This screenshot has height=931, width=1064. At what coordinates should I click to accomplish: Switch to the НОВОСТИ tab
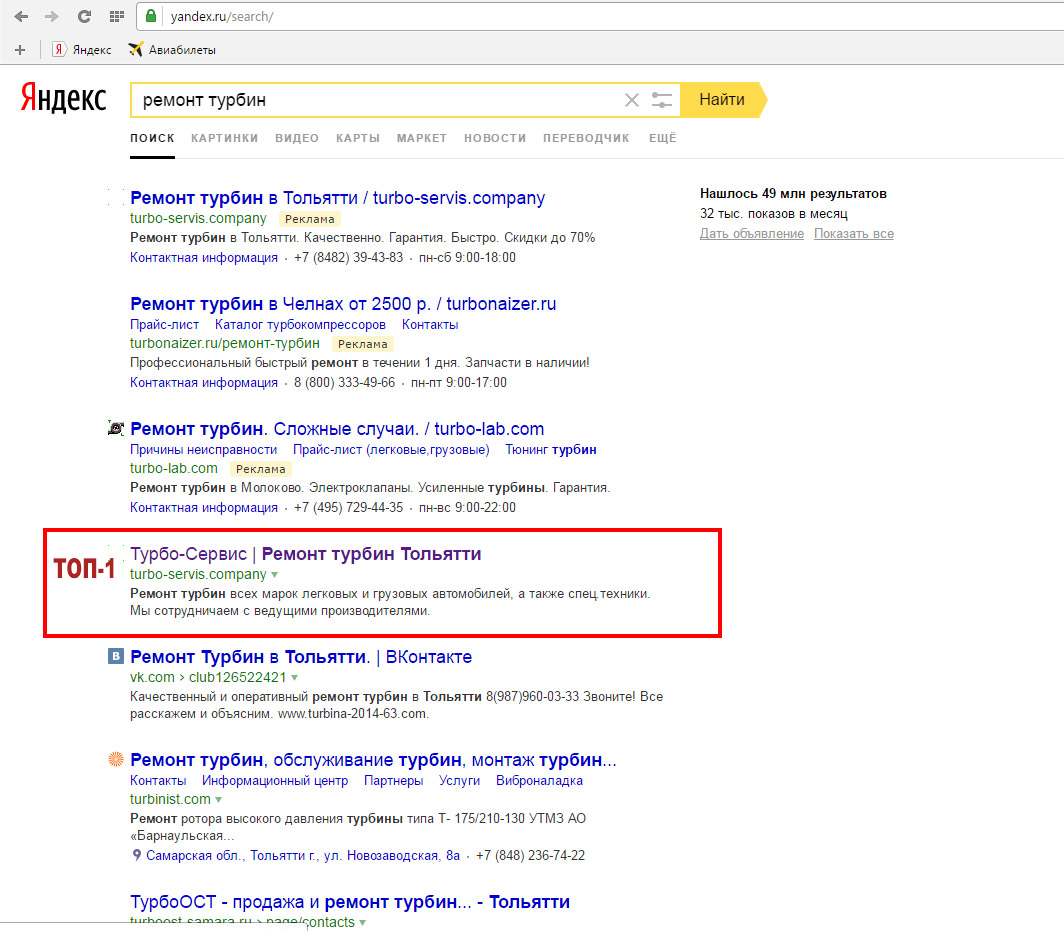(x=495, y=138)
